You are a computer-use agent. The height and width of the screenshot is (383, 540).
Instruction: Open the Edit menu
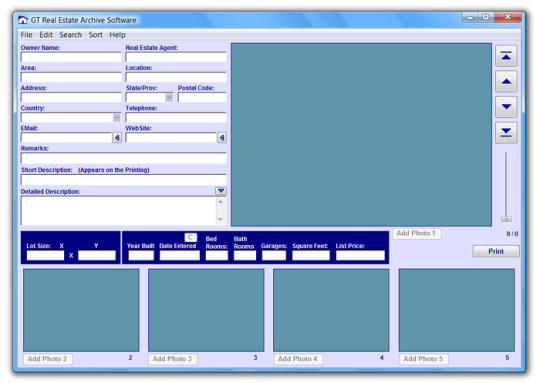(46, 35)
